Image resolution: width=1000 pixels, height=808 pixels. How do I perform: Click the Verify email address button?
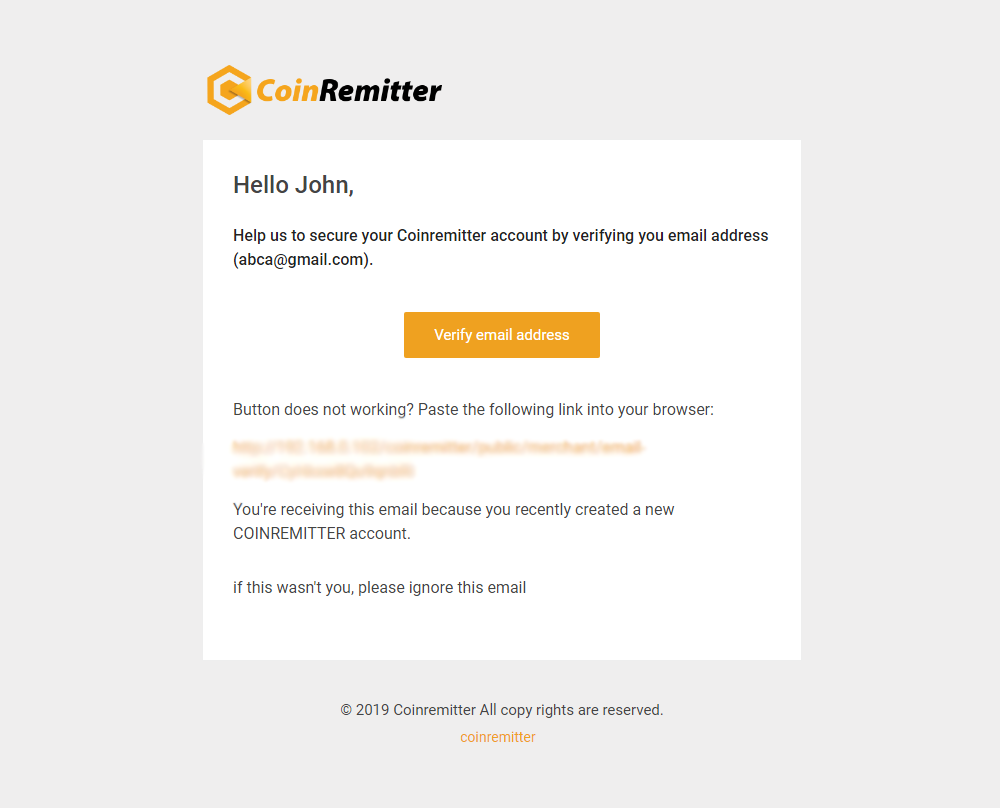501,335
